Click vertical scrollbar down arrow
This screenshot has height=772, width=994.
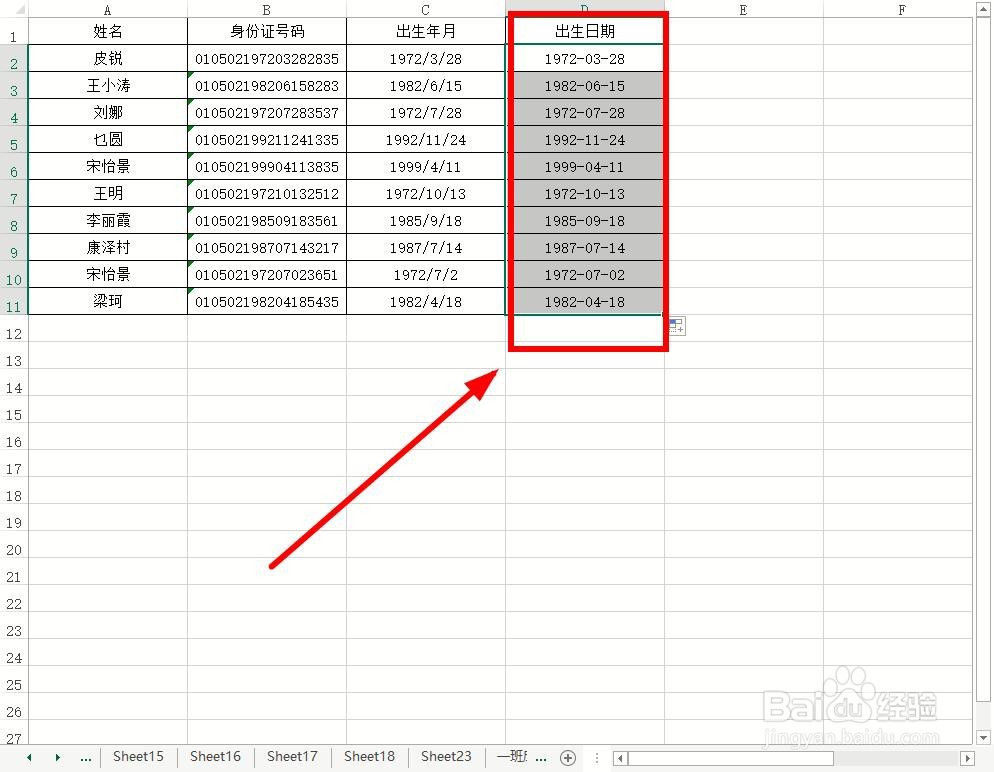coord(983,737)
